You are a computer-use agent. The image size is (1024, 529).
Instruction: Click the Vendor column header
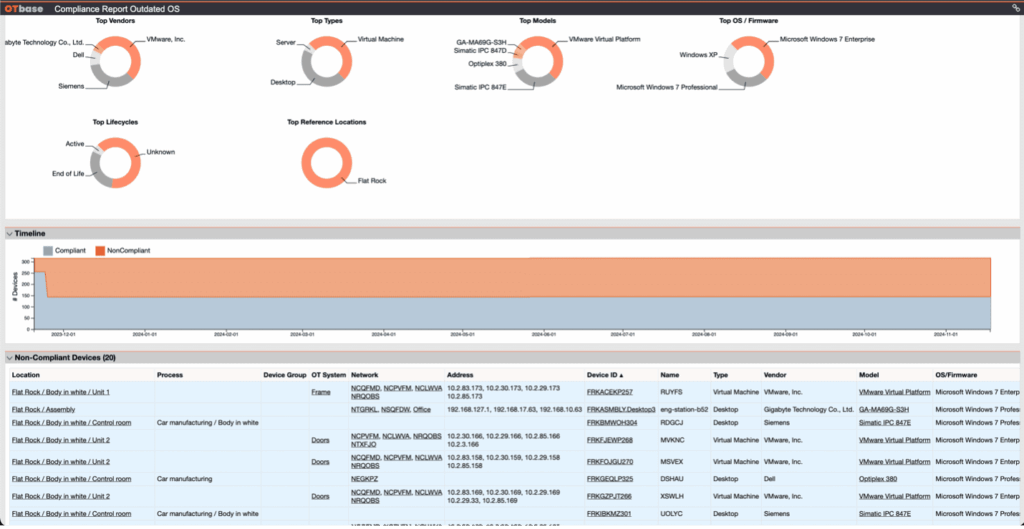776,375
